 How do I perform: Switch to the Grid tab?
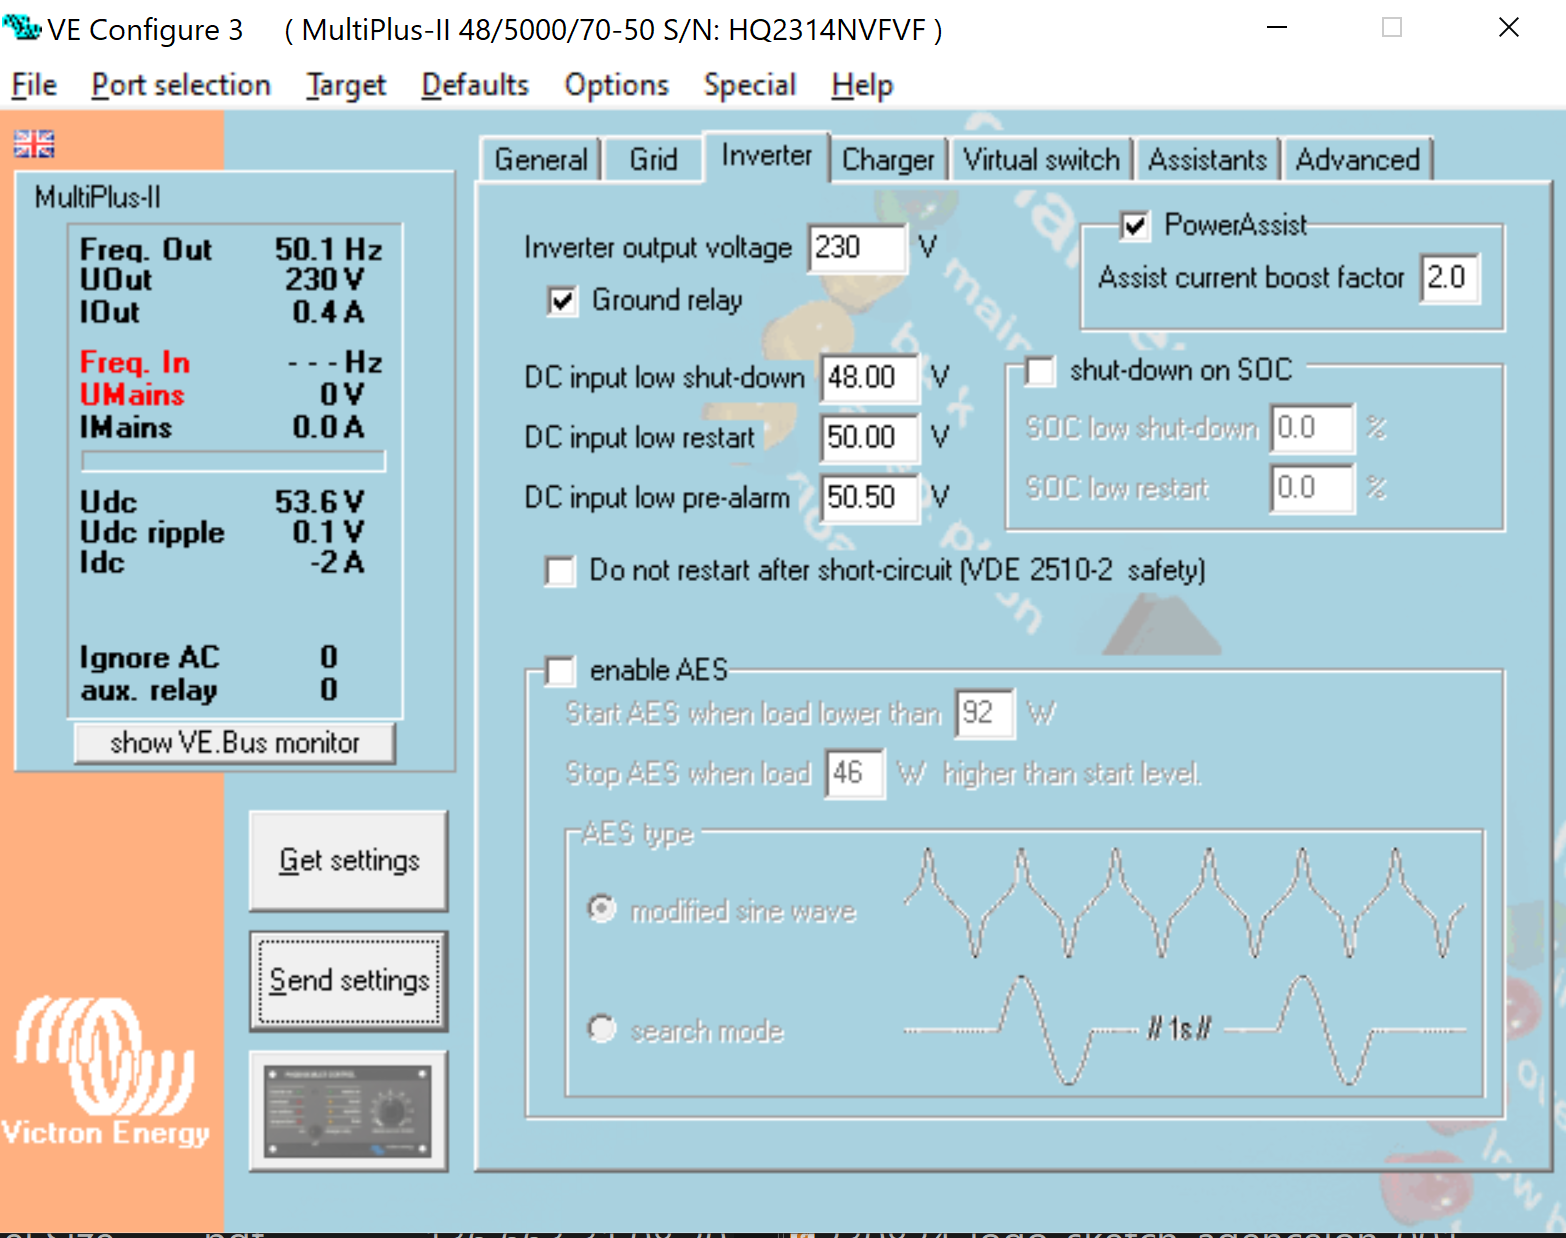pyautogui.click(x=653, y=160)
